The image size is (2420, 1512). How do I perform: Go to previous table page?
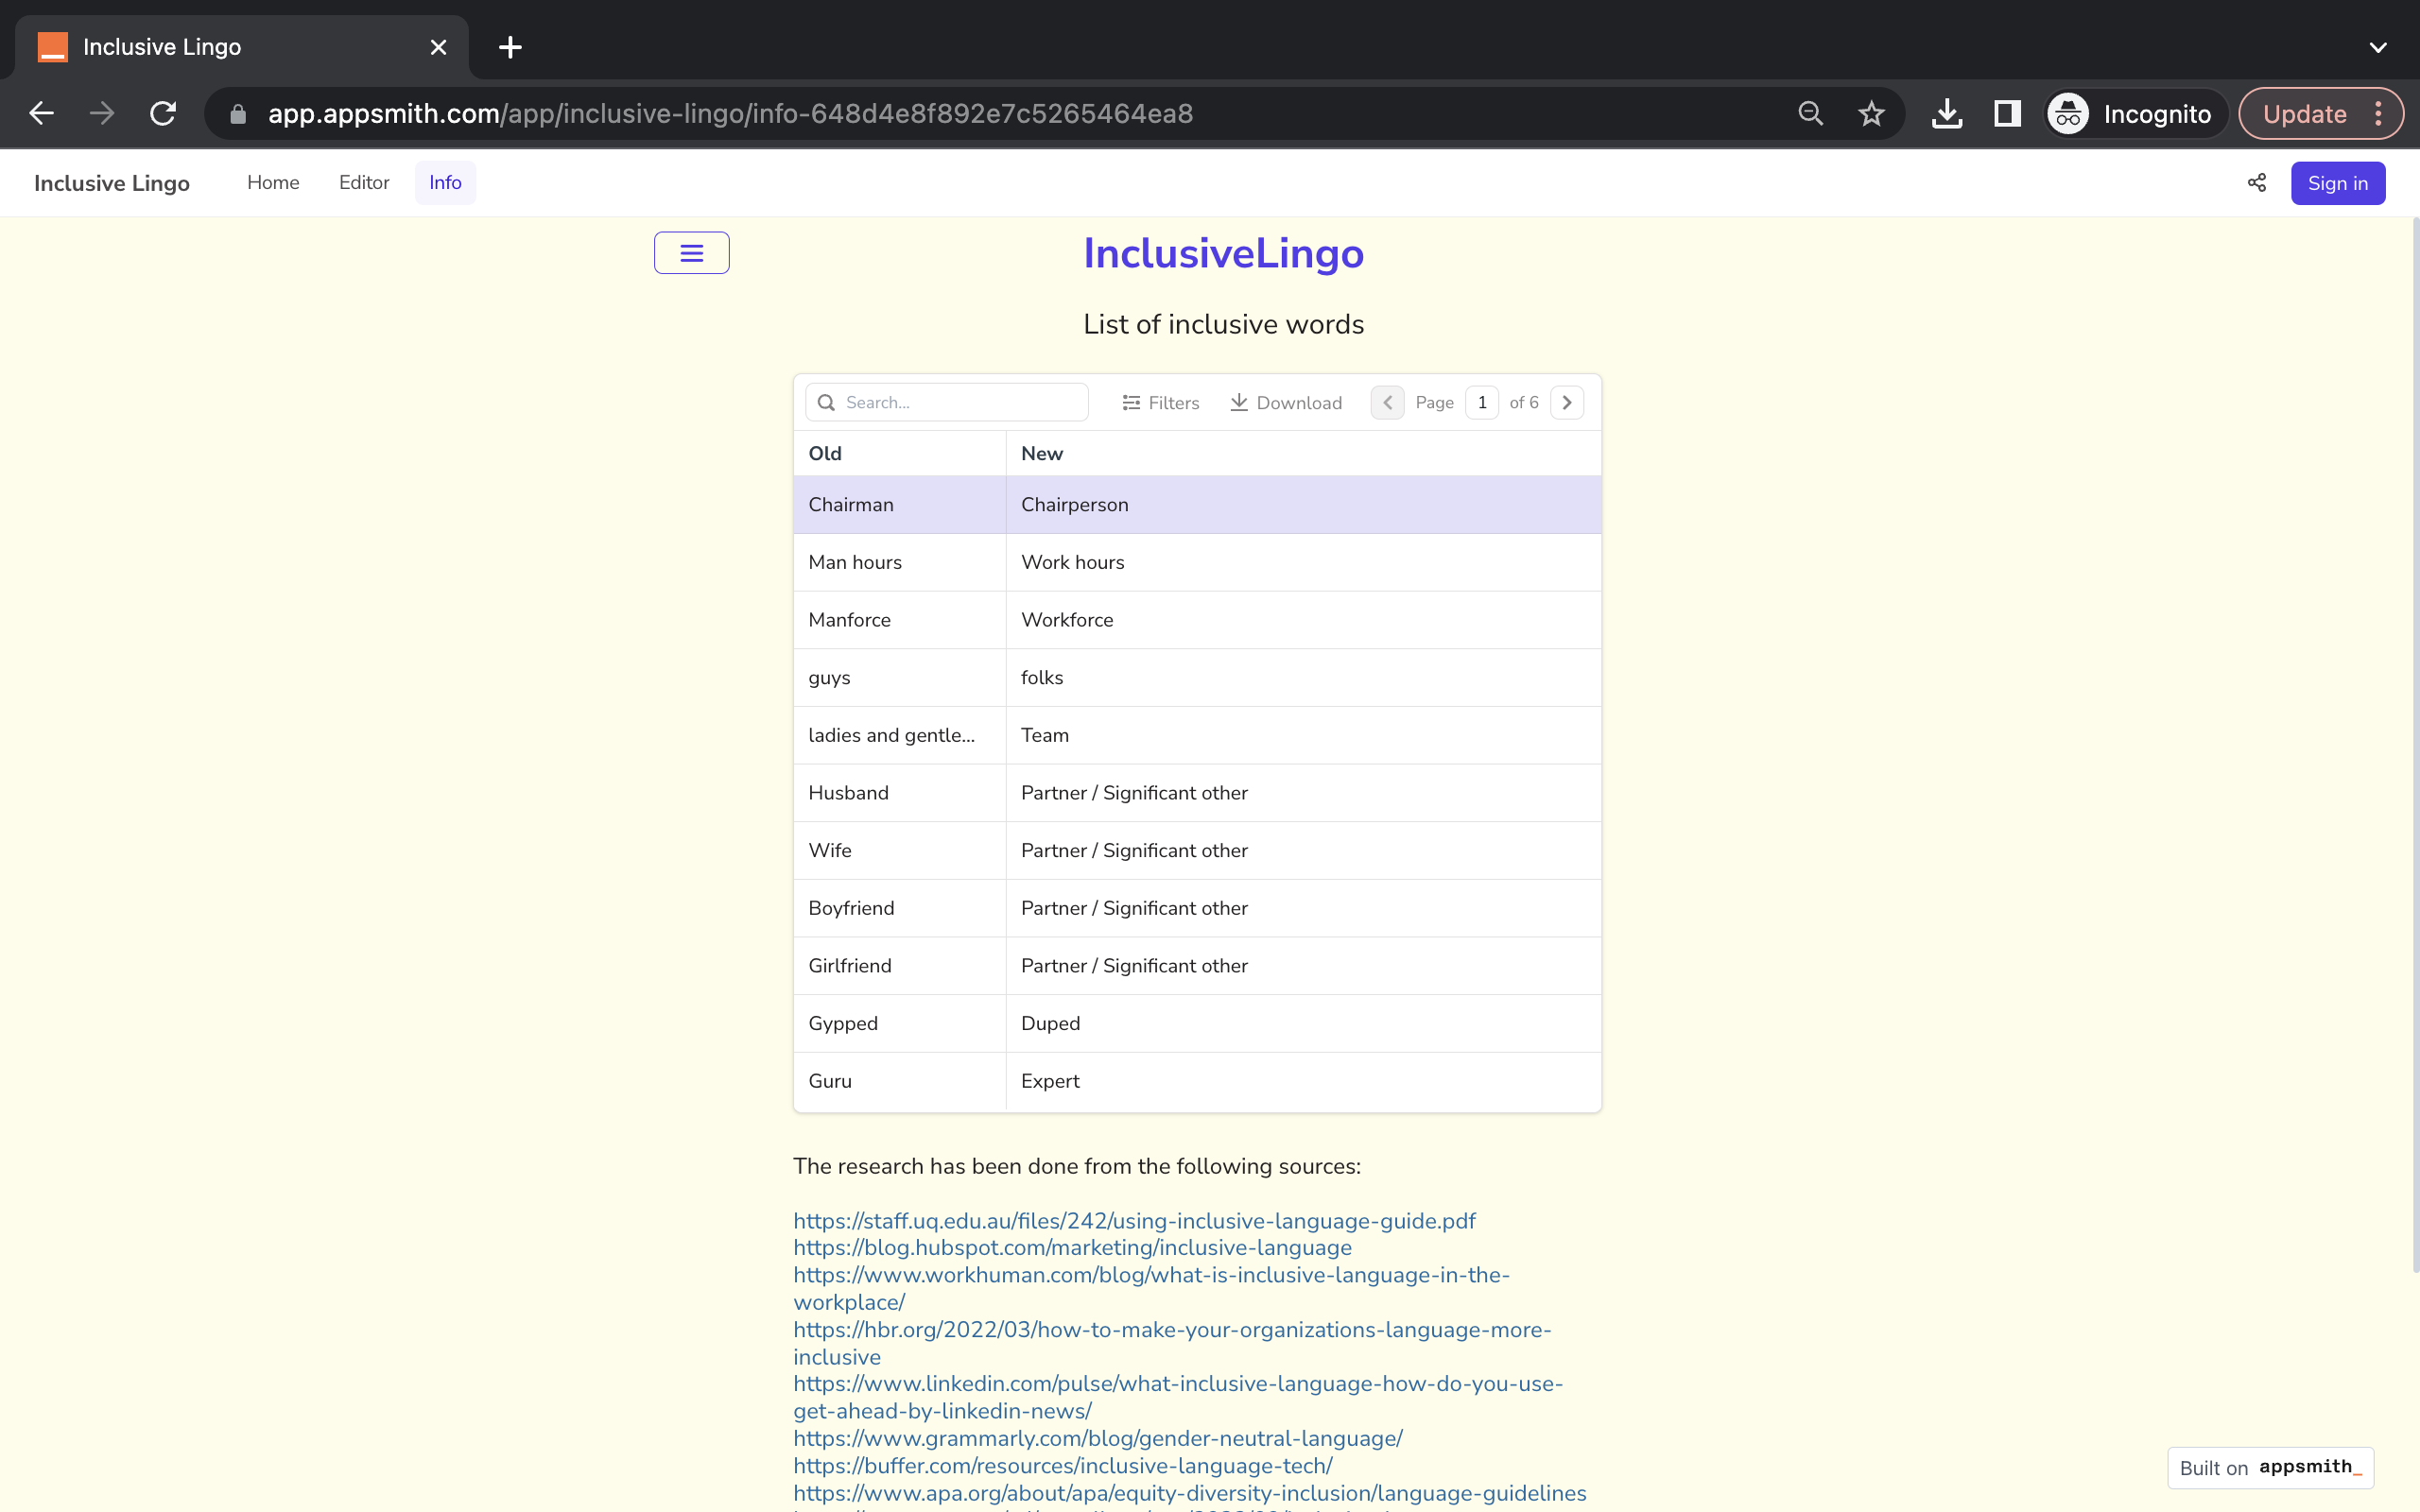tap(1387, 402)
